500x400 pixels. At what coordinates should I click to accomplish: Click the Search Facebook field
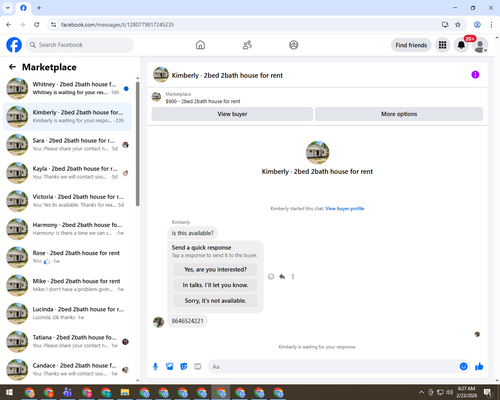pyautogui.click(x=80, y=45)
